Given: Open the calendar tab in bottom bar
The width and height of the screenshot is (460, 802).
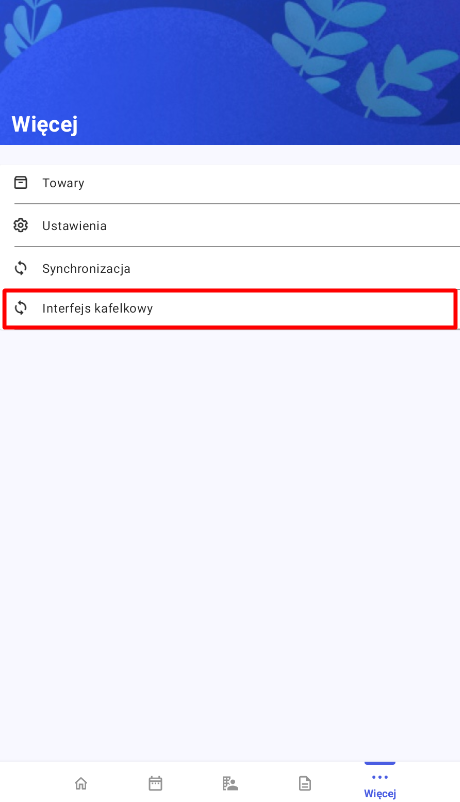Looking at the screenshot, I should point(156,783).
